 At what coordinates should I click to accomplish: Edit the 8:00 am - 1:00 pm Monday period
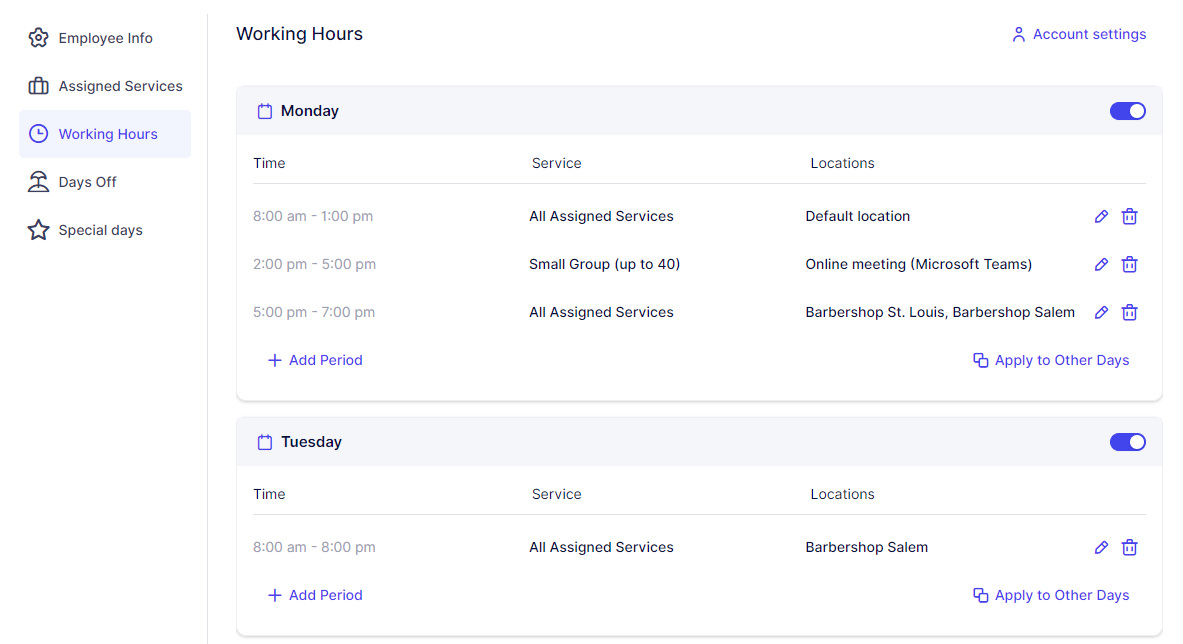click(x=1101, y=216)
